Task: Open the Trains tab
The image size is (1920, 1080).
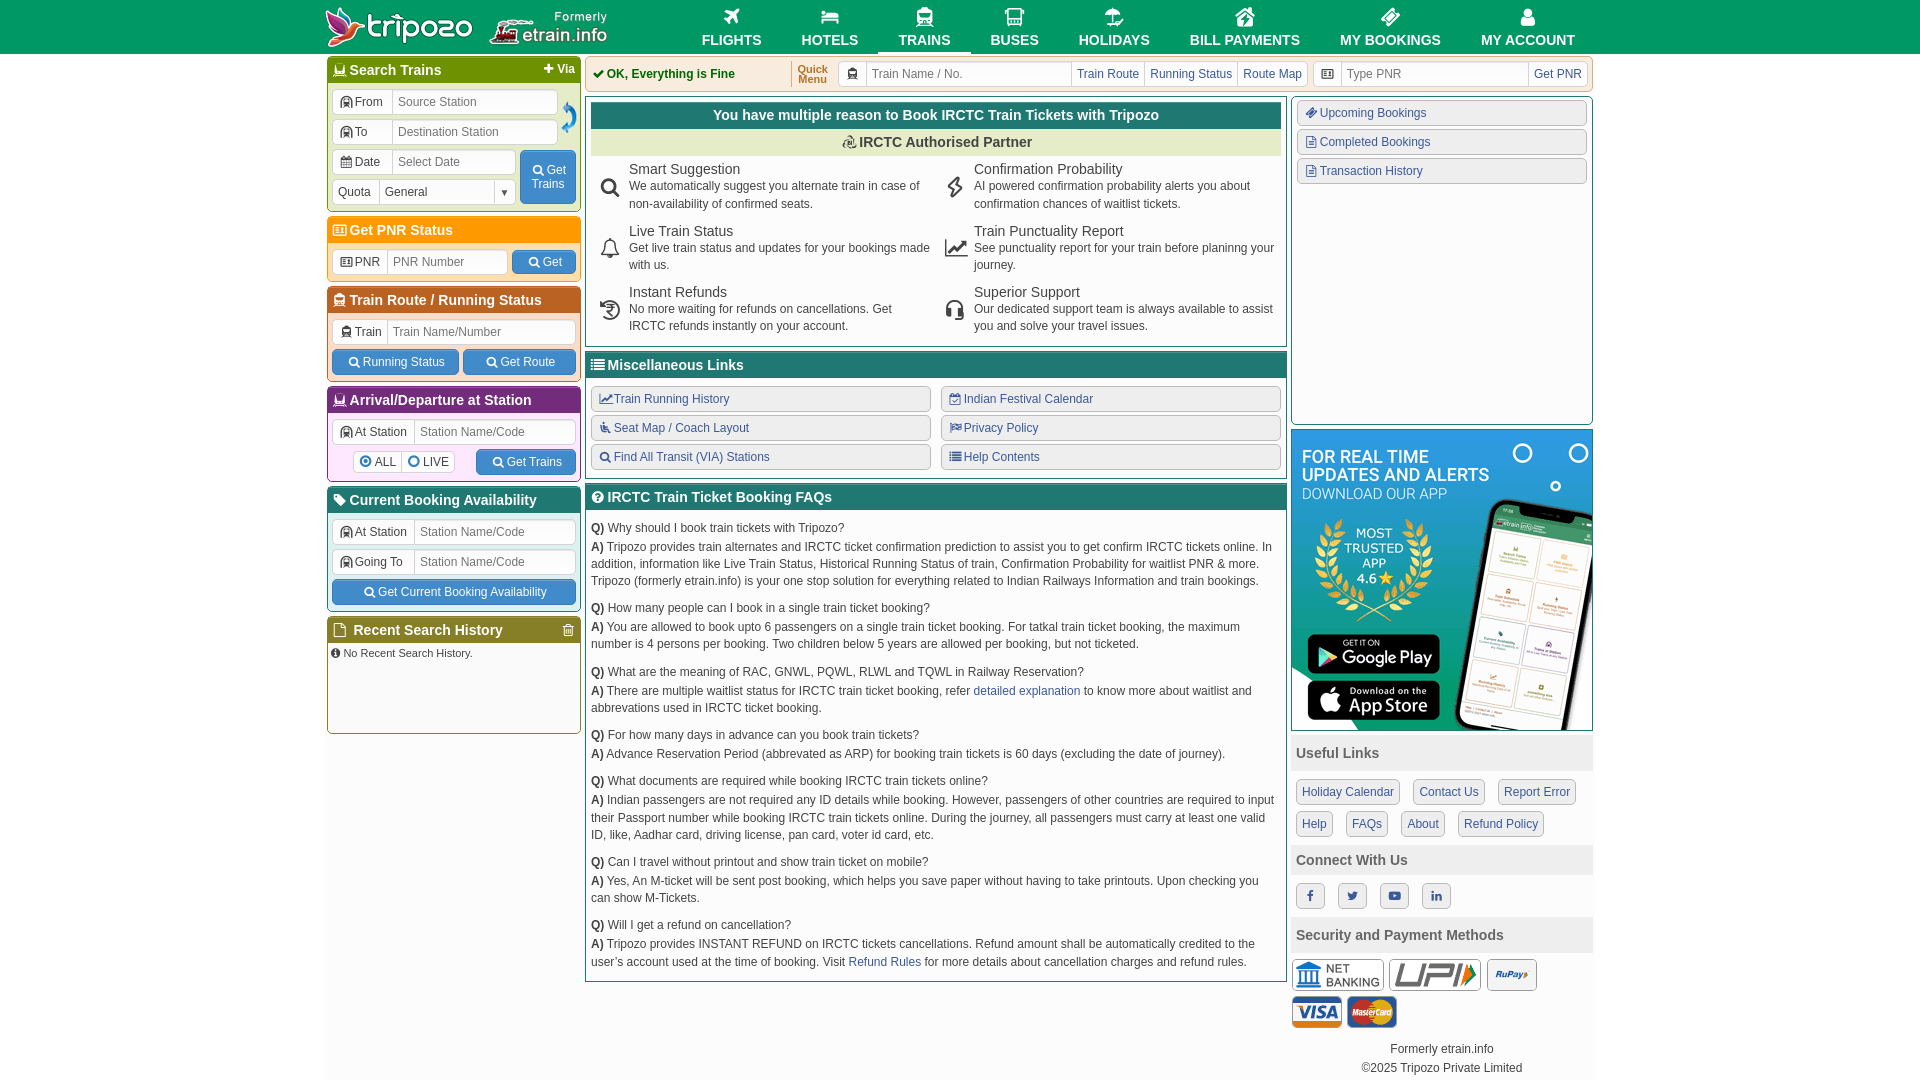Action: coord(924,27)
